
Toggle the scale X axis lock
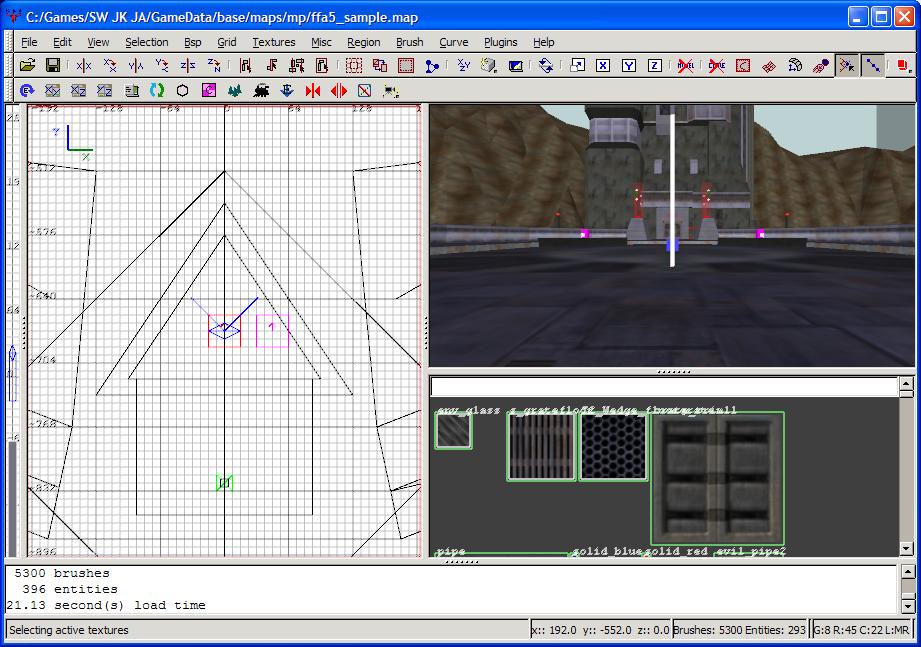pos(603,65)
